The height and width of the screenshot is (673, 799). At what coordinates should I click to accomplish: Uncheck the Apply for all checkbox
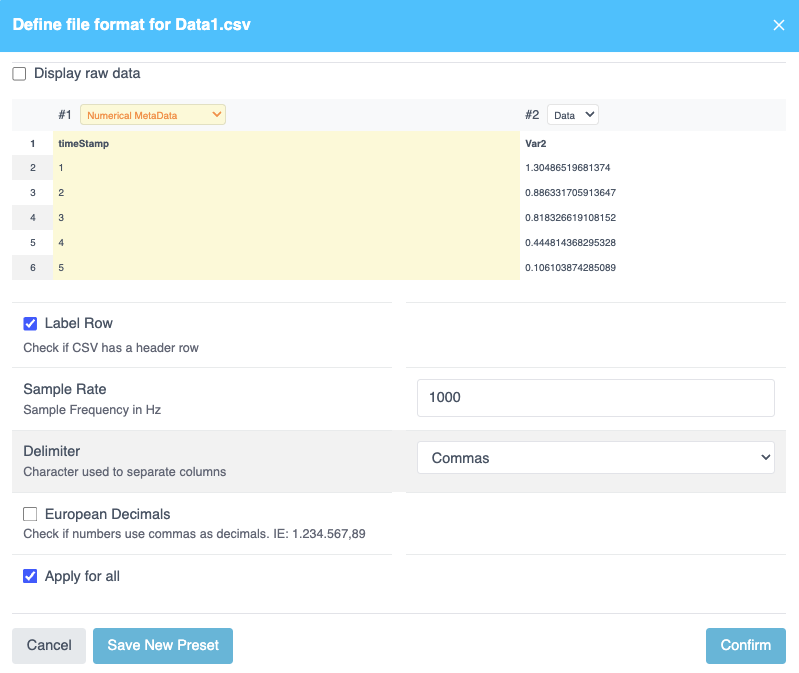click(x=30, y=576)
